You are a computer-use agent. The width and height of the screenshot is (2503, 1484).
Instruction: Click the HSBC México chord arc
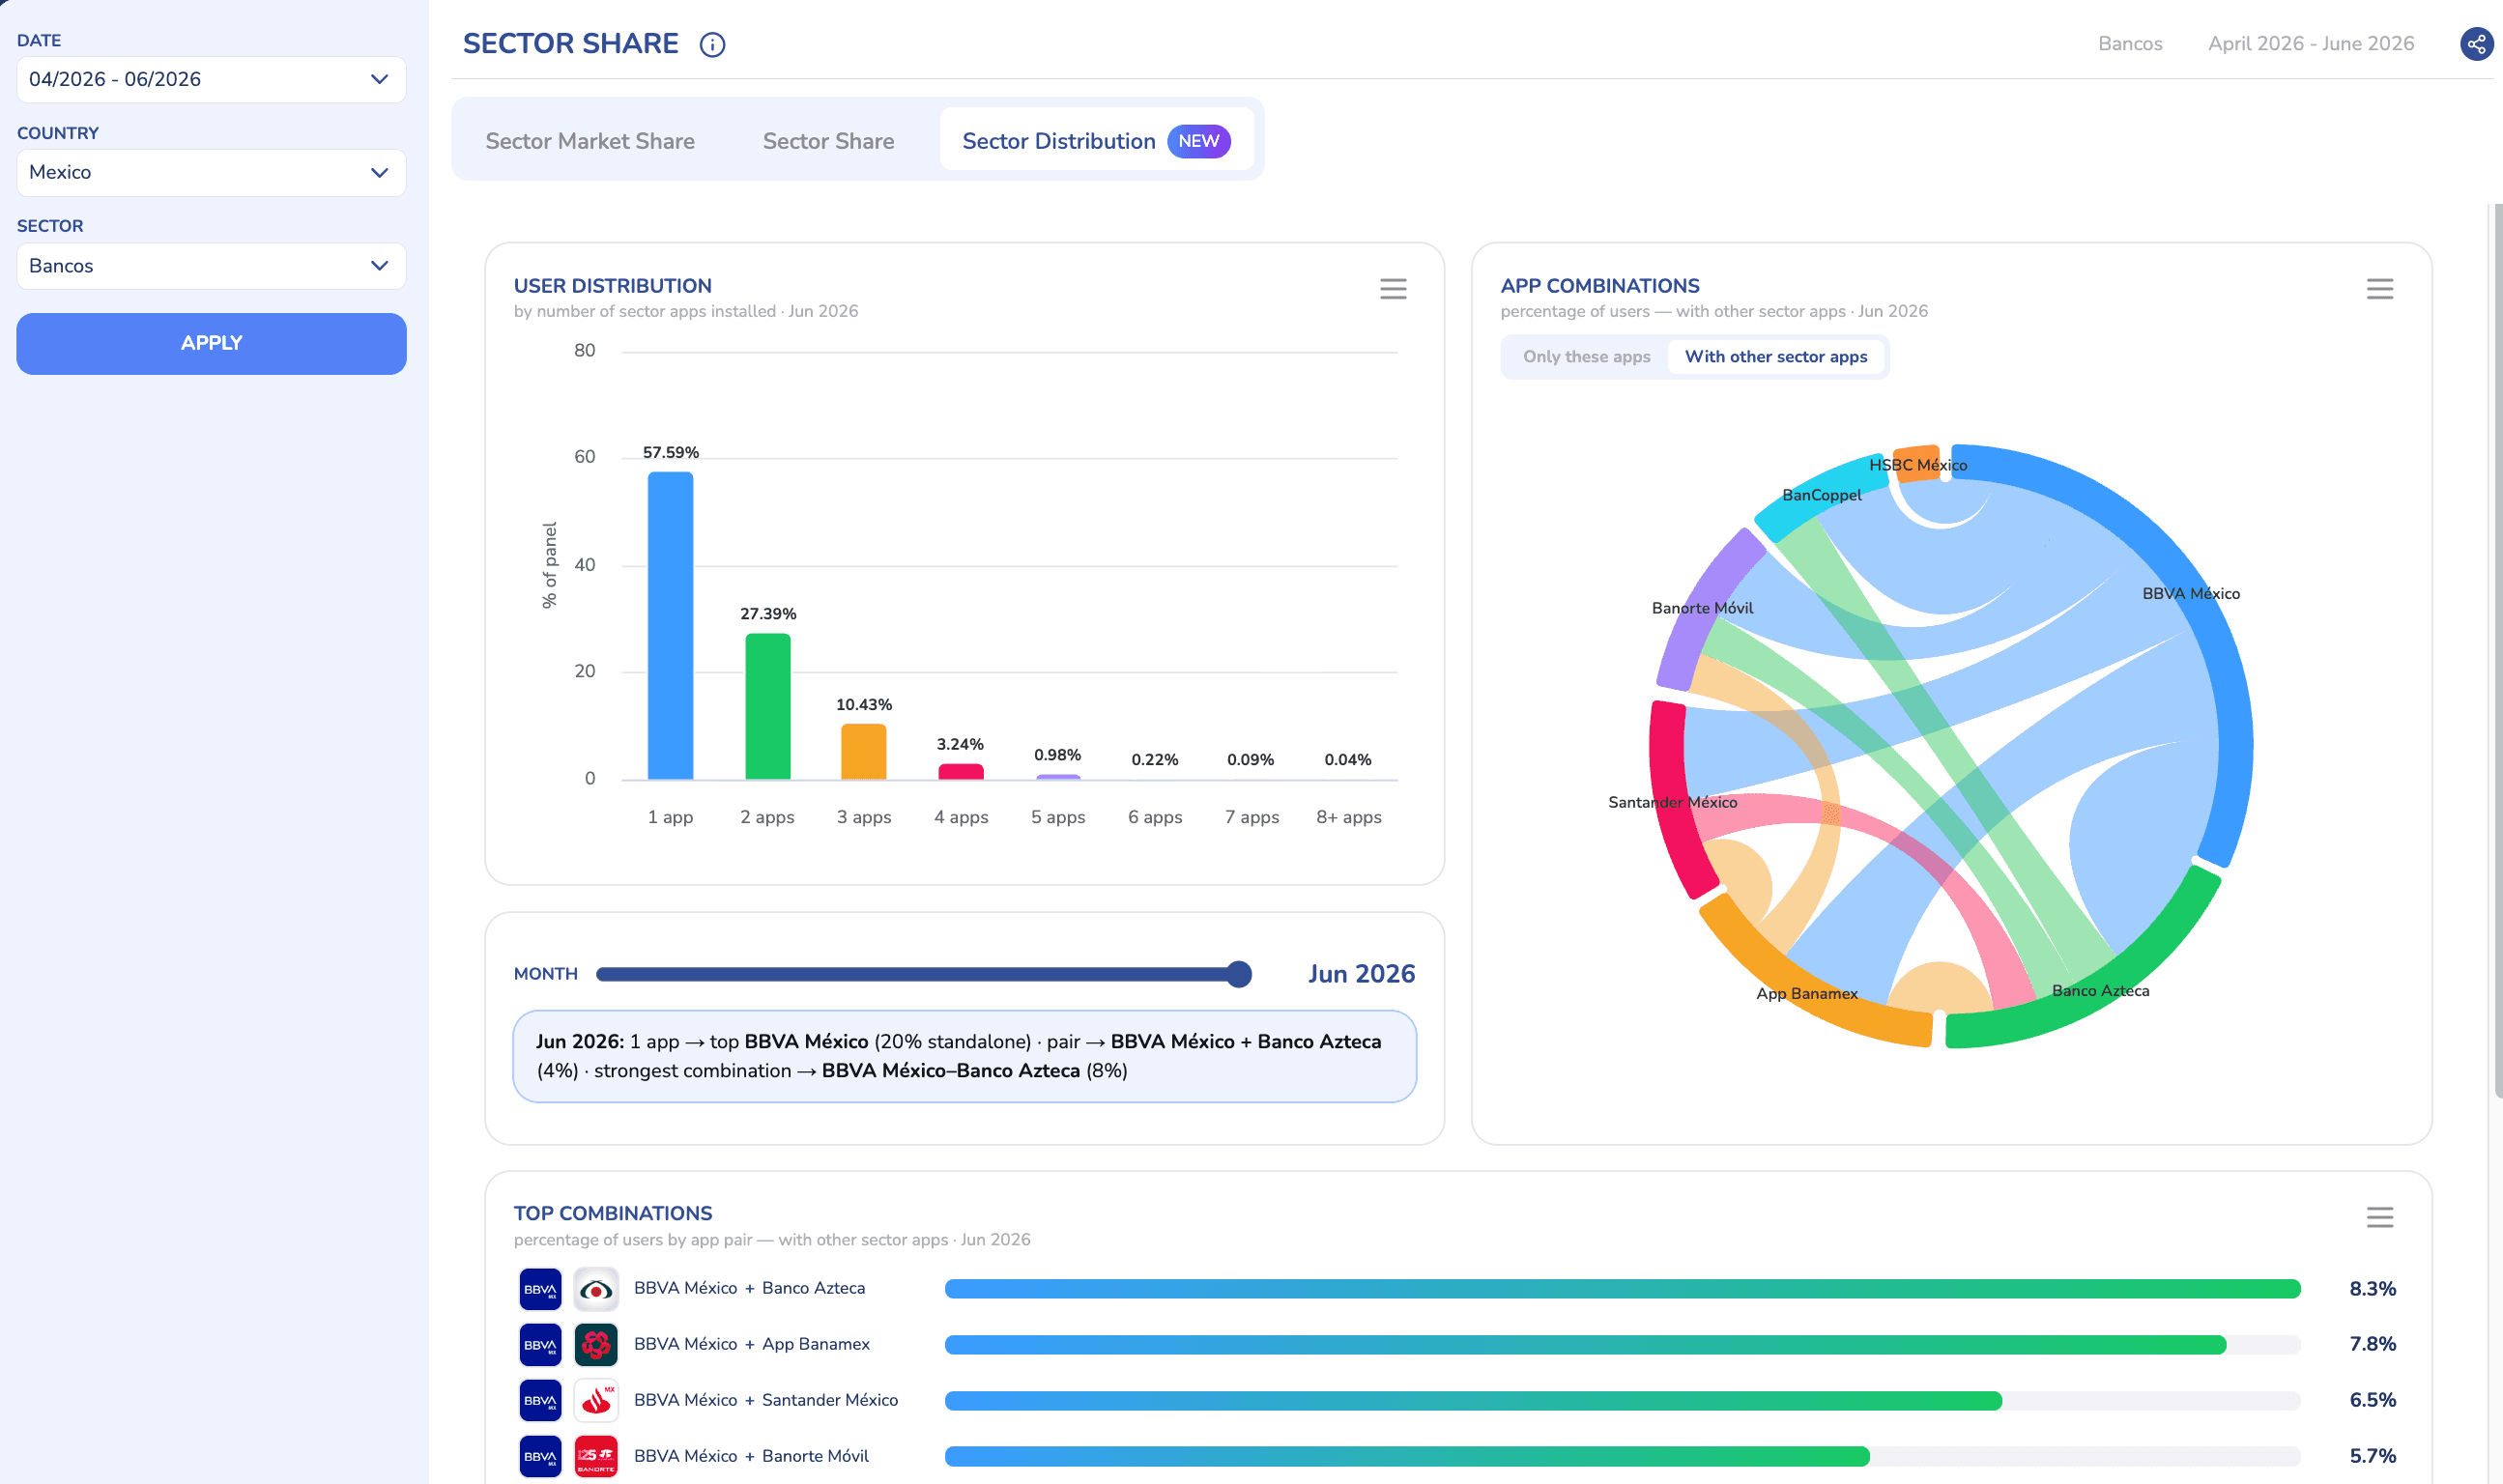1917,464
